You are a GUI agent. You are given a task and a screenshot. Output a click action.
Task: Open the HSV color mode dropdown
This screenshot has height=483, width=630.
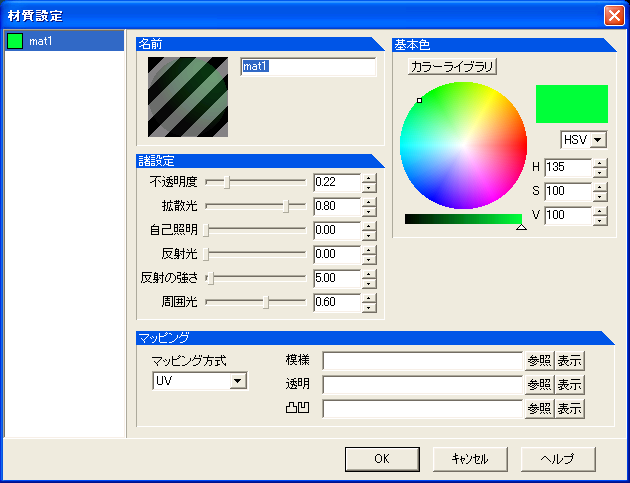[583, 140]
